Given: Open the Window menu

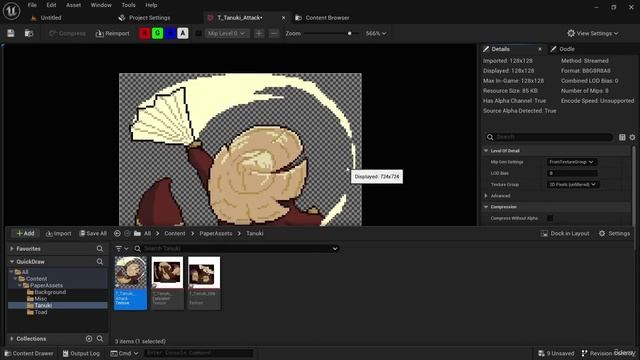Looking at the screenshot, I should click(x=101, y=5).
